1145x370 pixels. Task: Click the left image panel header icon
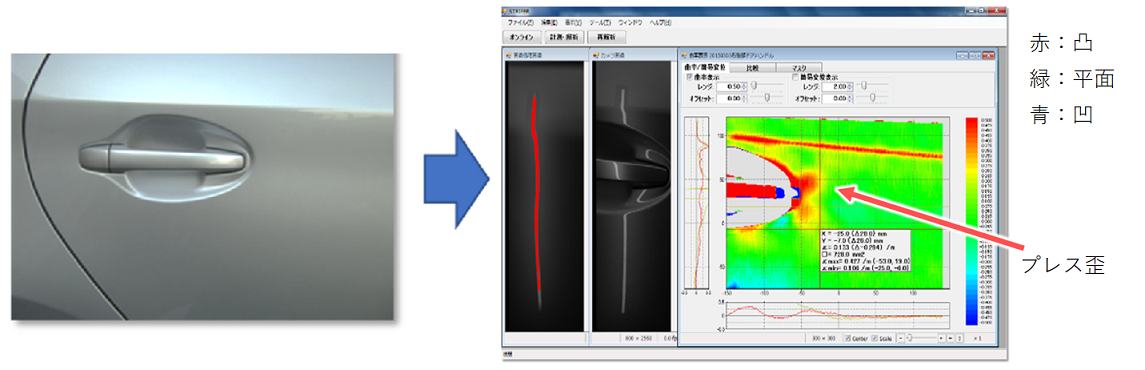pyautogui.click(x=509, y=55)
